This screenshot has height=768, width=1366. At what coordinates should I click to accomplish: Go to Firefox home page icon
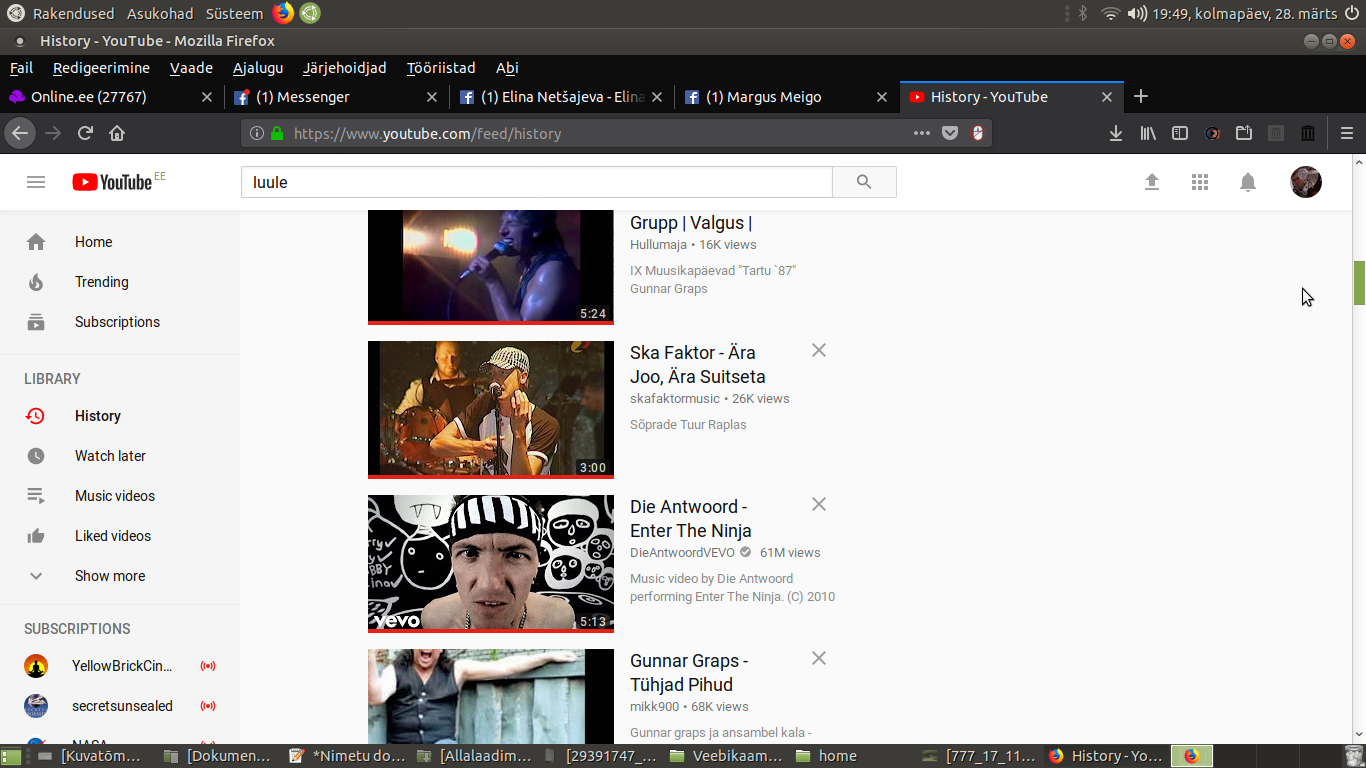pos(117,133)
